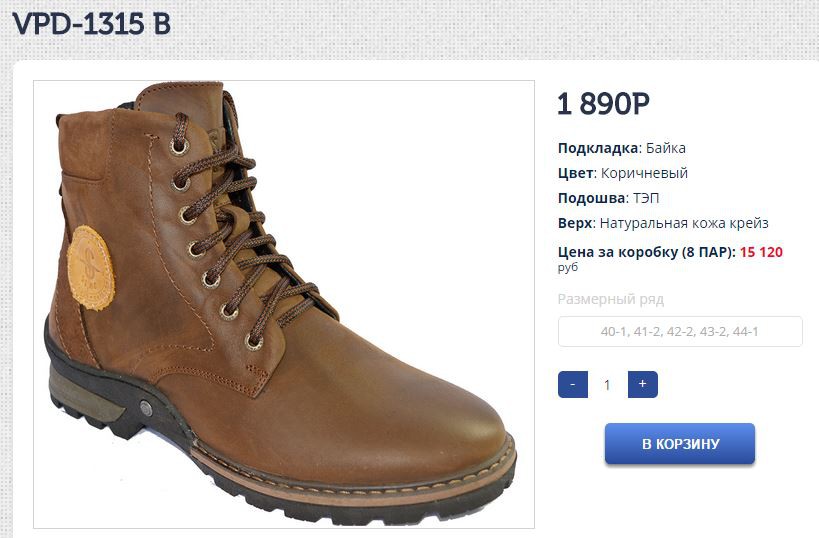The height and width of the screenshot is (538, 819).
Task: Click the Цена за коробку (8 ПАР) label
Action: (x=646, y=252)
